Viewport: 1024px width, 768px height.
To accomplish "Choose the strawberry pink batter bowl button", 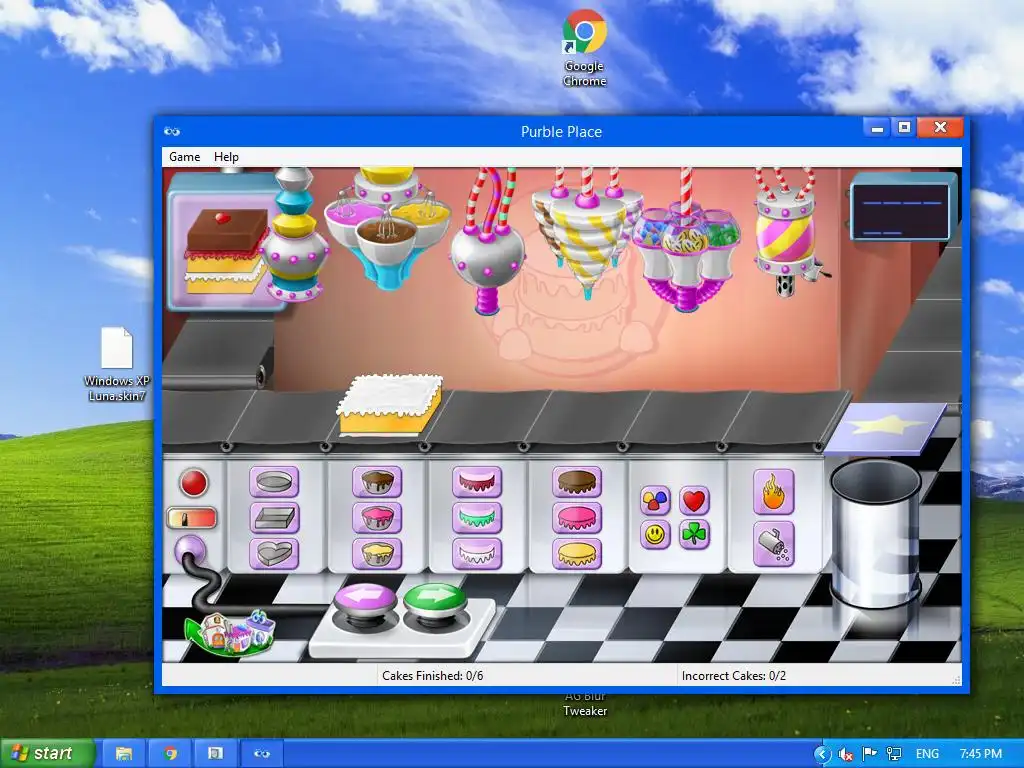I will pyautogui.click(x=377, y=518).
